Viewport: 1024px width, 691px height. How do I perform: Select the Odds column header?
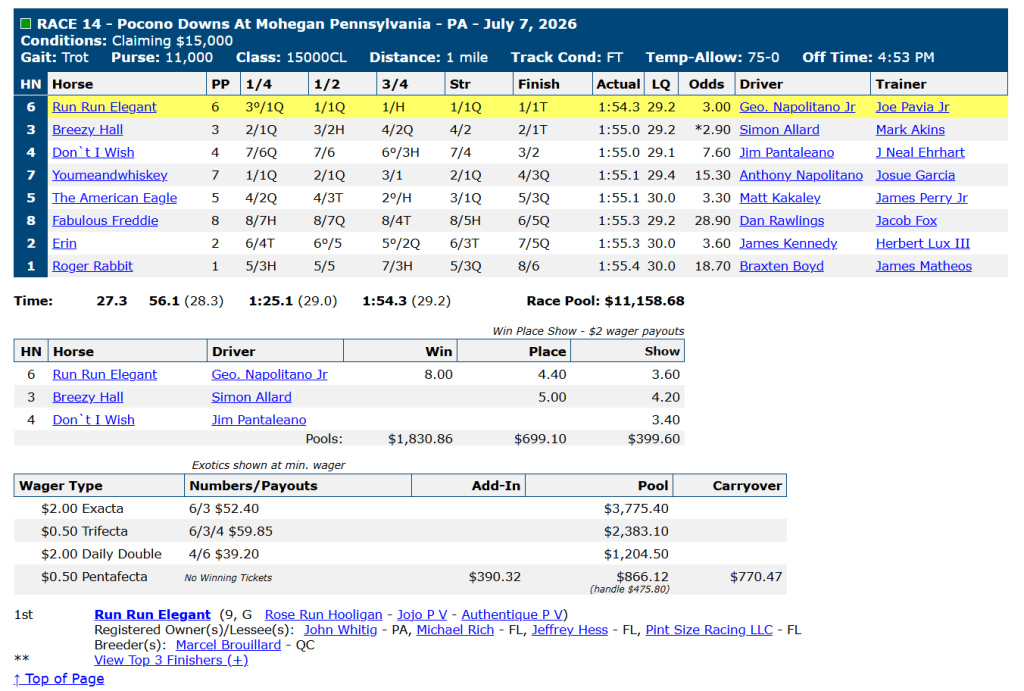(706, 84)
